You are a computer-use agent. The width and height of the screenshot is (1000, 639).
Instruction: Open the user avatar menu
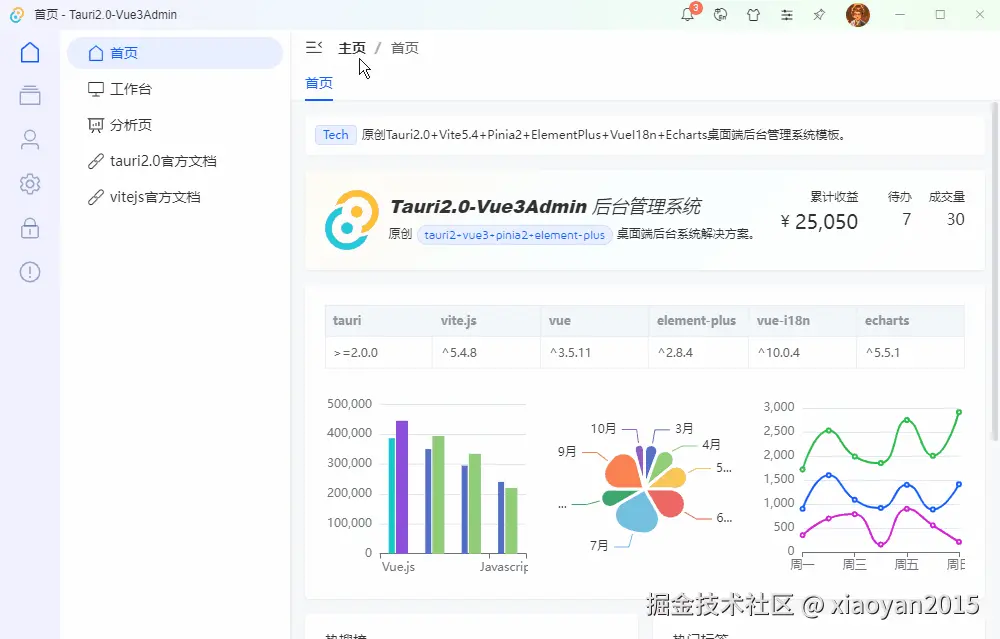click(858, 15)
